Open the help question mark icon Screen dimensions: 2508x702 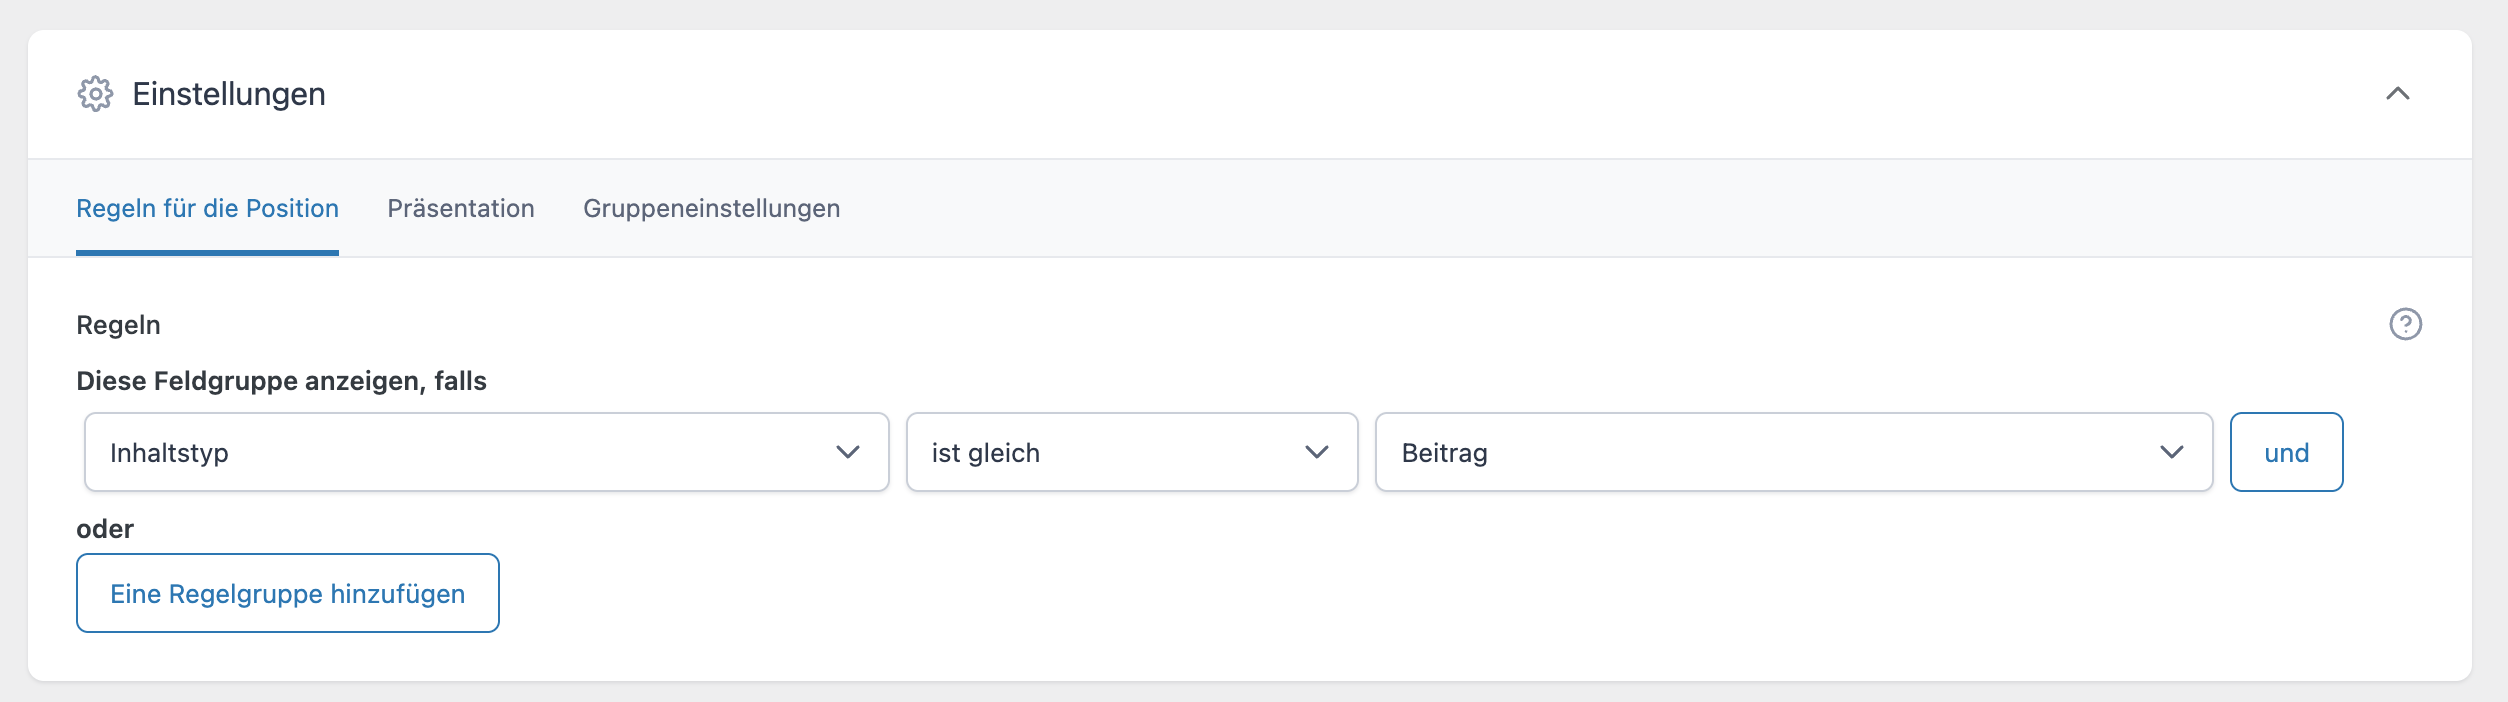2405,324
